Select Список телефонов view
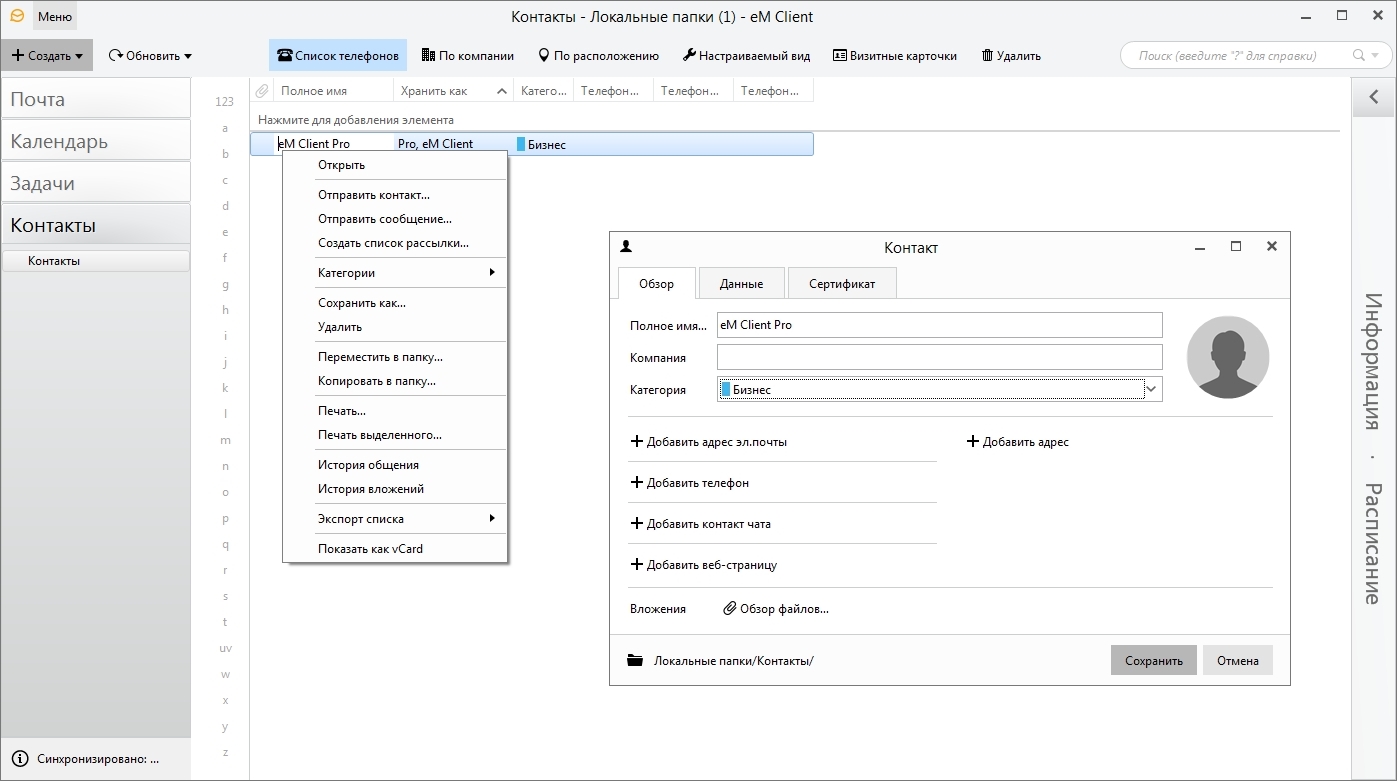 [x=338, y=56]
